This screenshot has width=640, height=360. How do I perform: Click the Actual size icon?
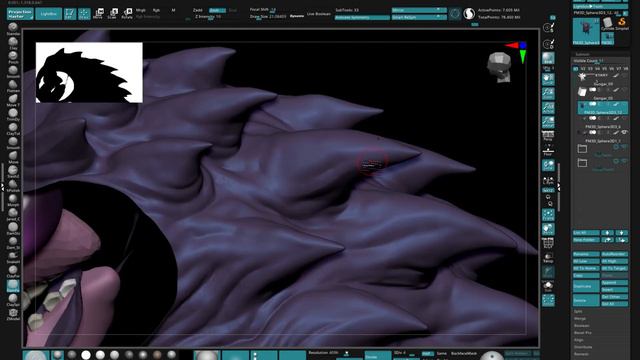pos(548,108)
